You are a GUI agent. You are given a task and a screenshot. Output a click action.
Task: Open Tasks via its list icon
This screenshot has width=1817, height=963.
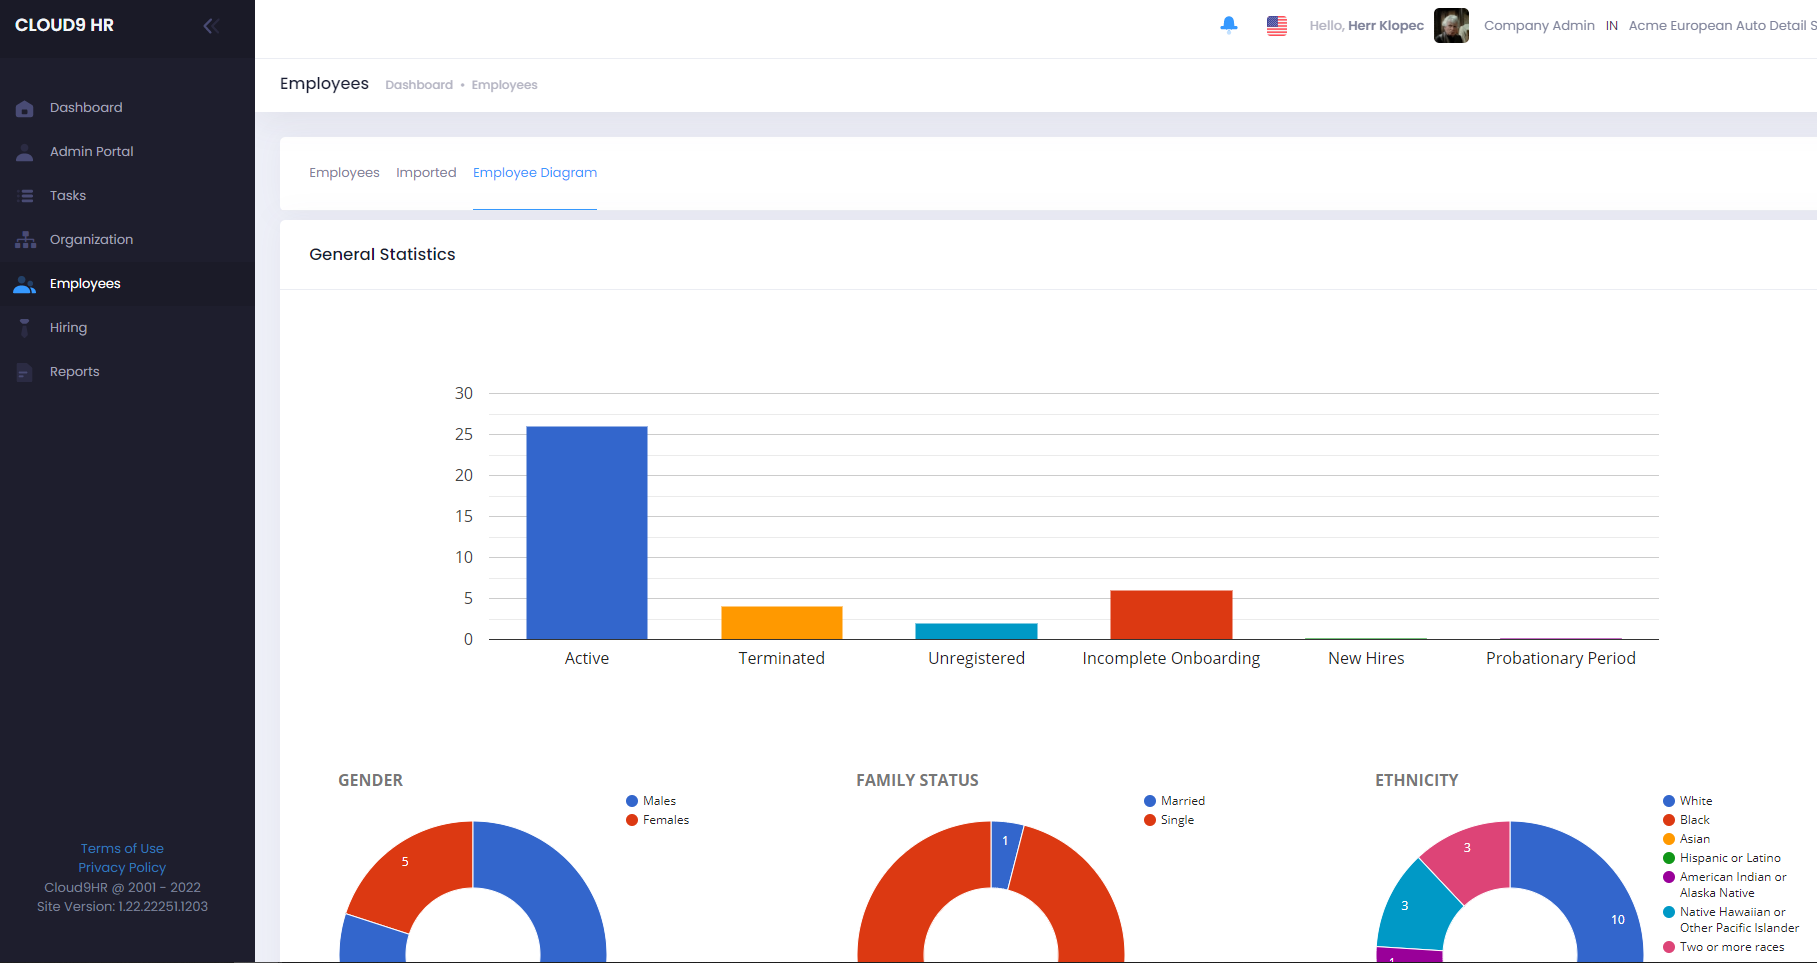(x=25, y=195)
